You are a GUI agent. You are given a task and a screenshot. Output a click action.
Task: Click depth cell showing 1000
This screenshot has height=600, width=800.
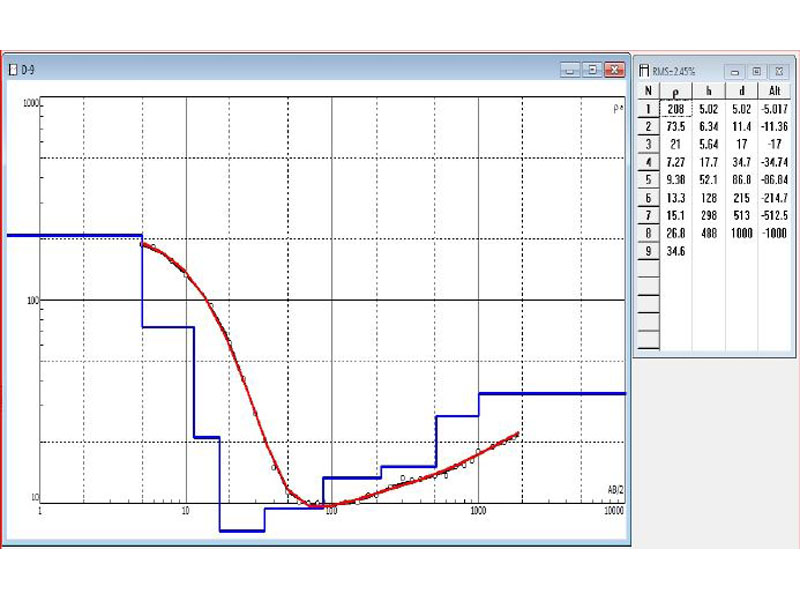(x=741, y=234)
